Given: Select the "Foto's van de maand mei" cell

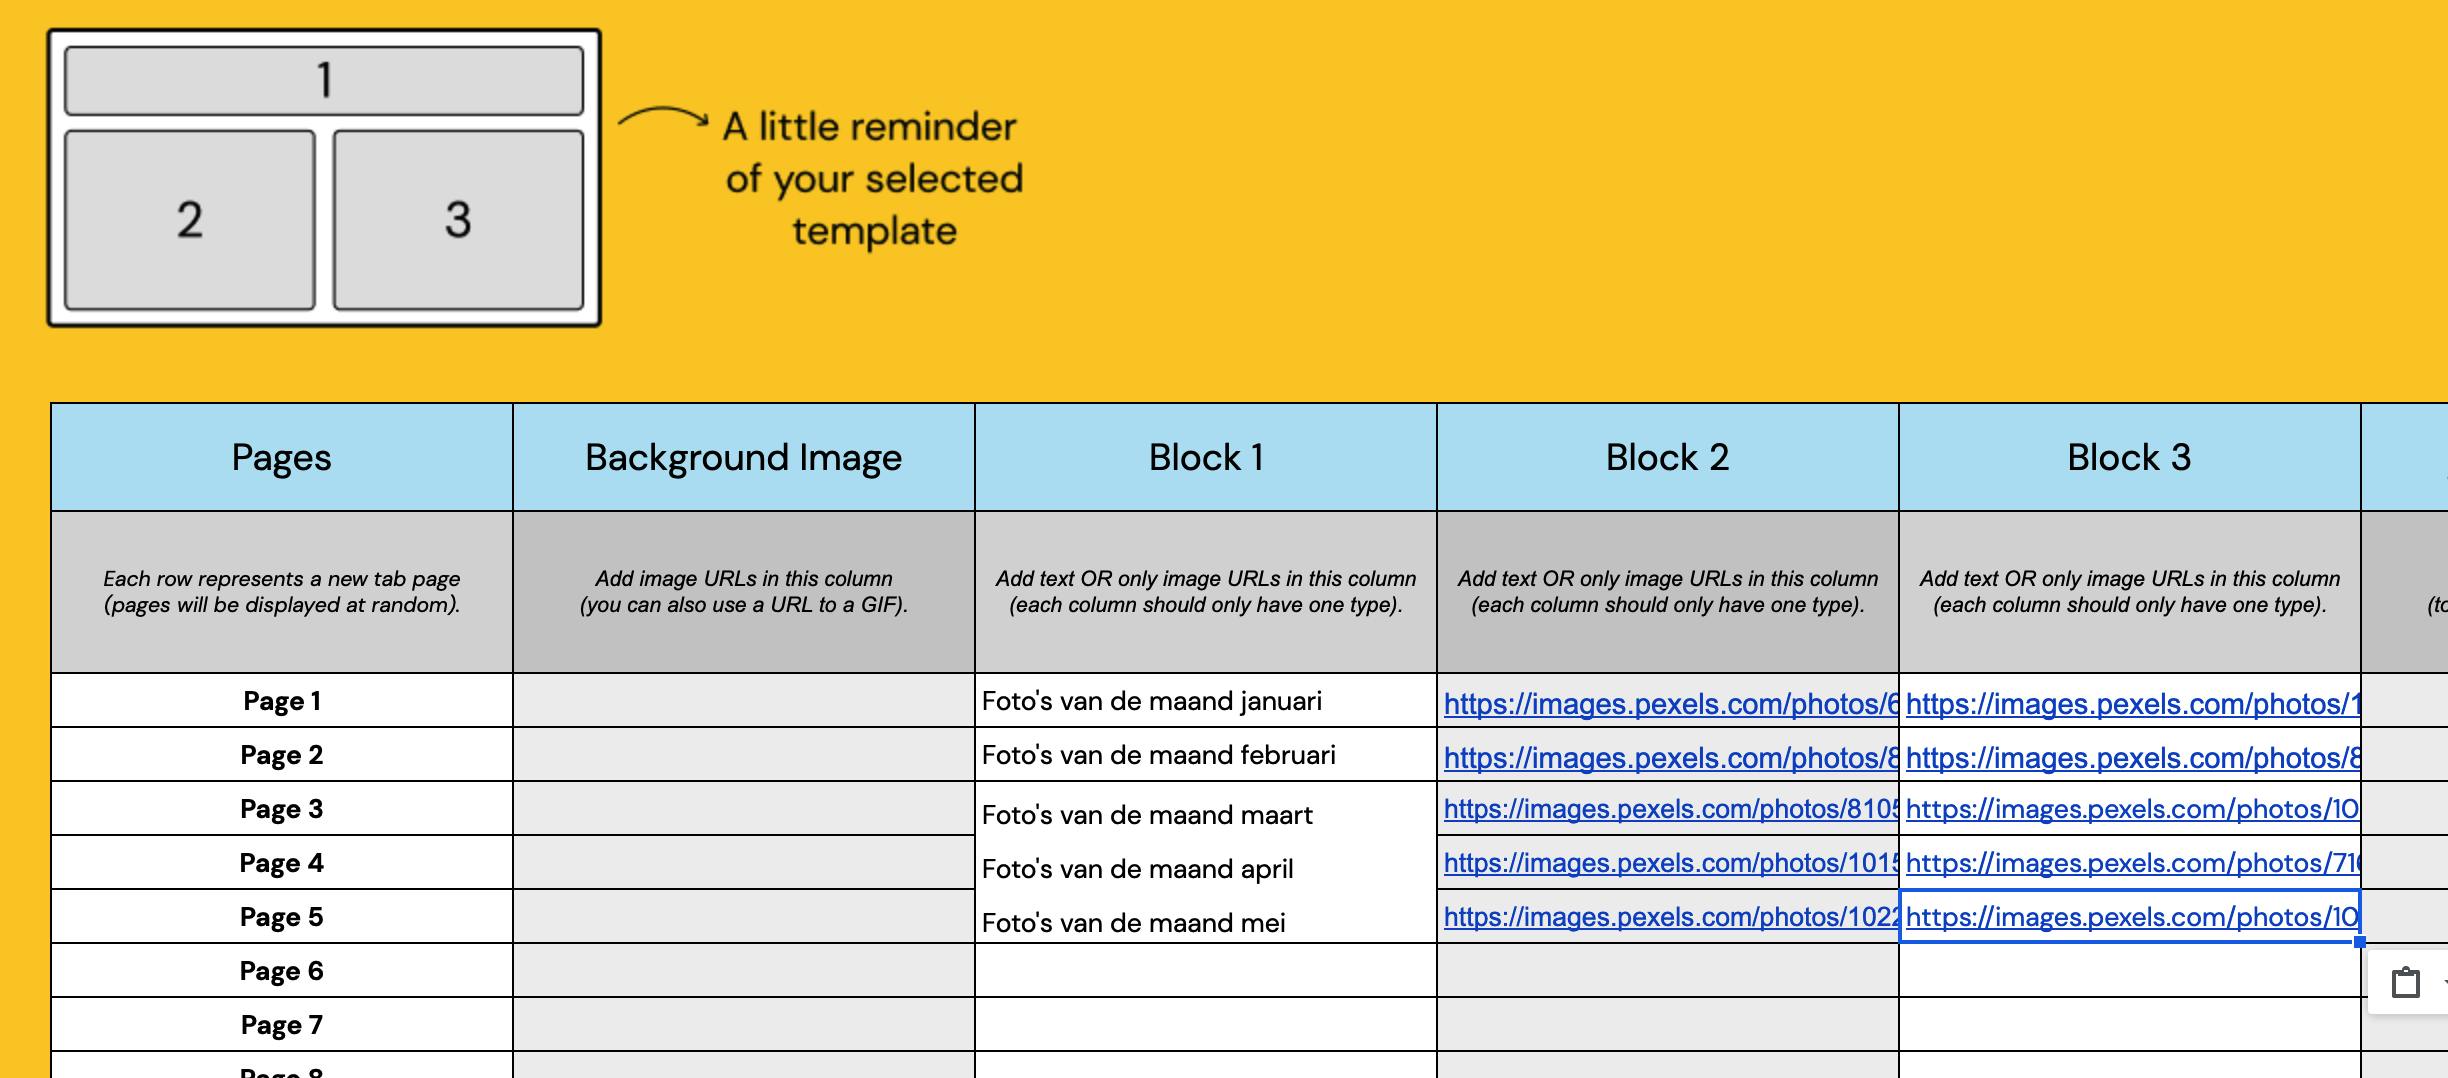Looking at the screenshot, I should coord(1205,922).
